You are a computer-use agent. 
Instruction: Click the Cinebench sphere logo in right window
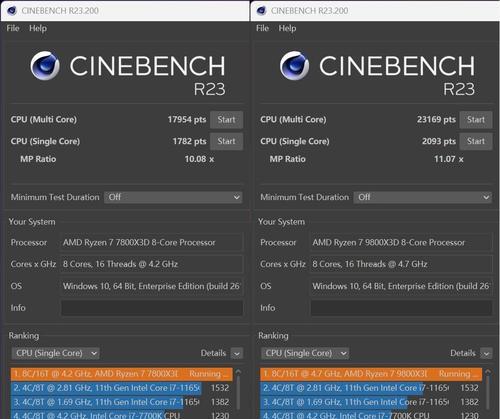pyautogui.click(x=294, y=65)
